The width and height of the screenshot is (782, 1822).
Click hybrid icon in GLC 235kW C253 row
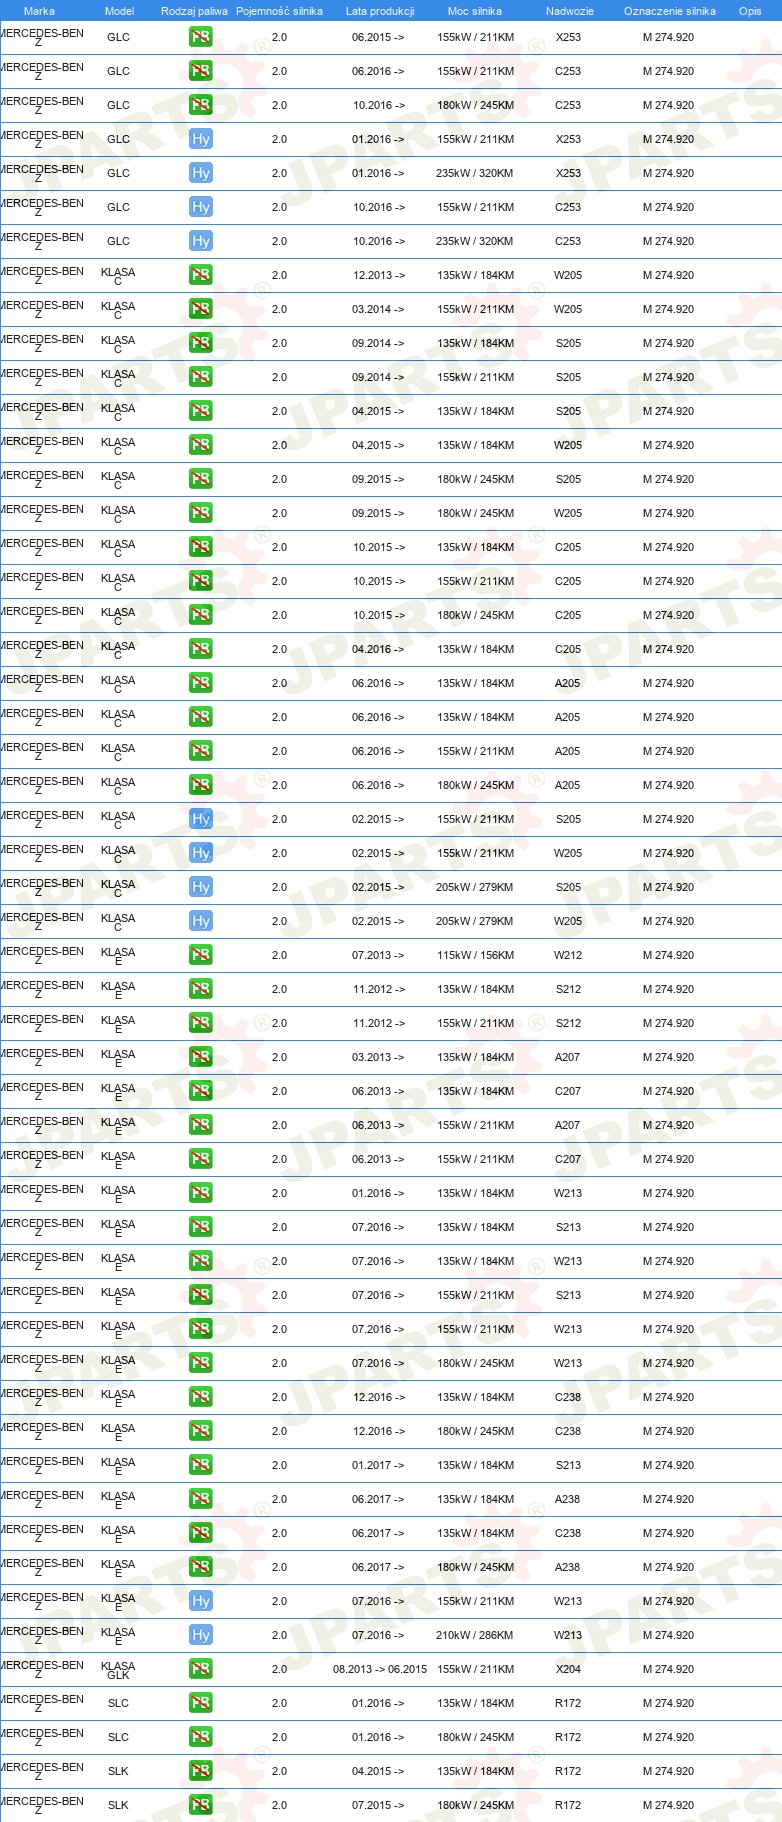click(200, 241)
